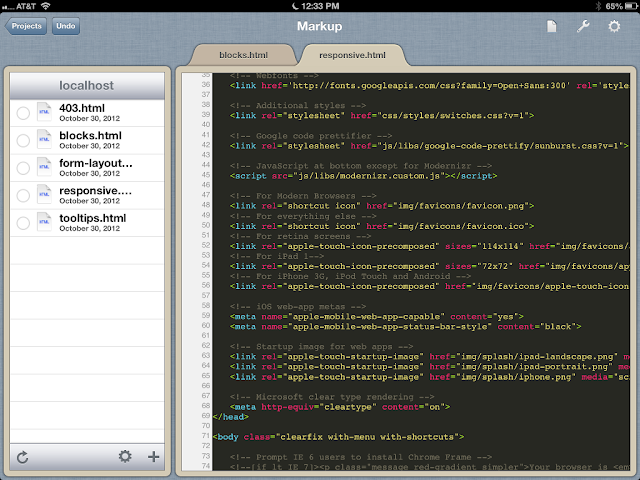The image size is (640, 480).
Task: Select the form-layout radio circle
Action: point(23,168)
